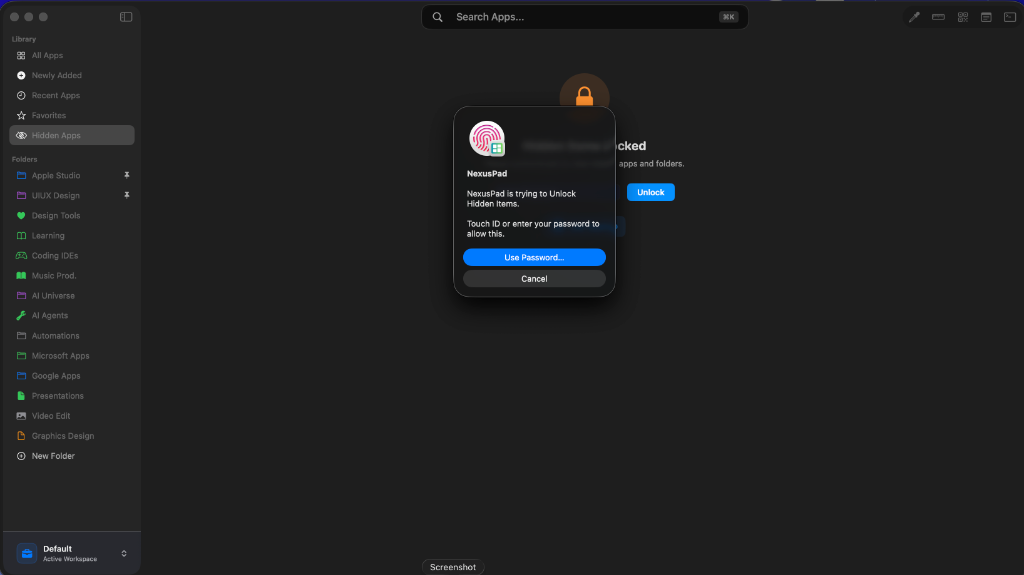Click the All Apps grid icon
This screenshot has width=1024, height=575.
21,56
